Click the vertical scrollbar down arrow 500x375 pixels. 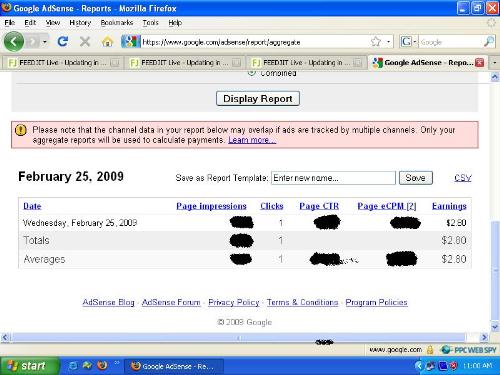click(495, 326)
